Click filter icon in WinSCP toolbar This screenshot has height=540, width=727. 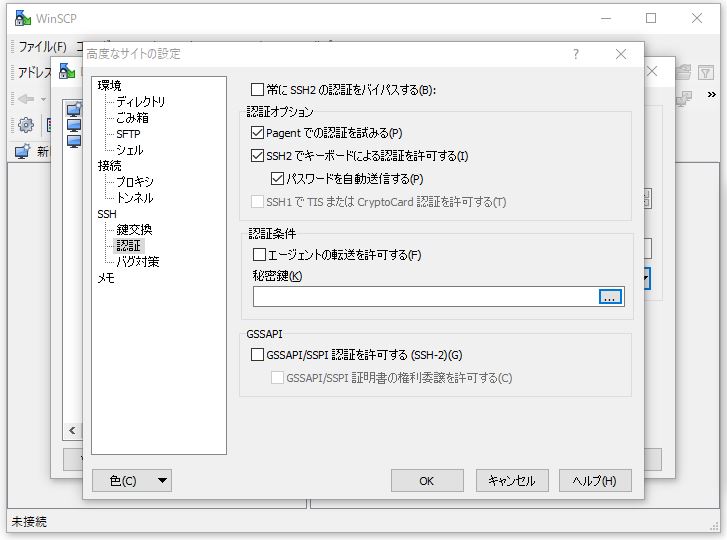point(706,72)
